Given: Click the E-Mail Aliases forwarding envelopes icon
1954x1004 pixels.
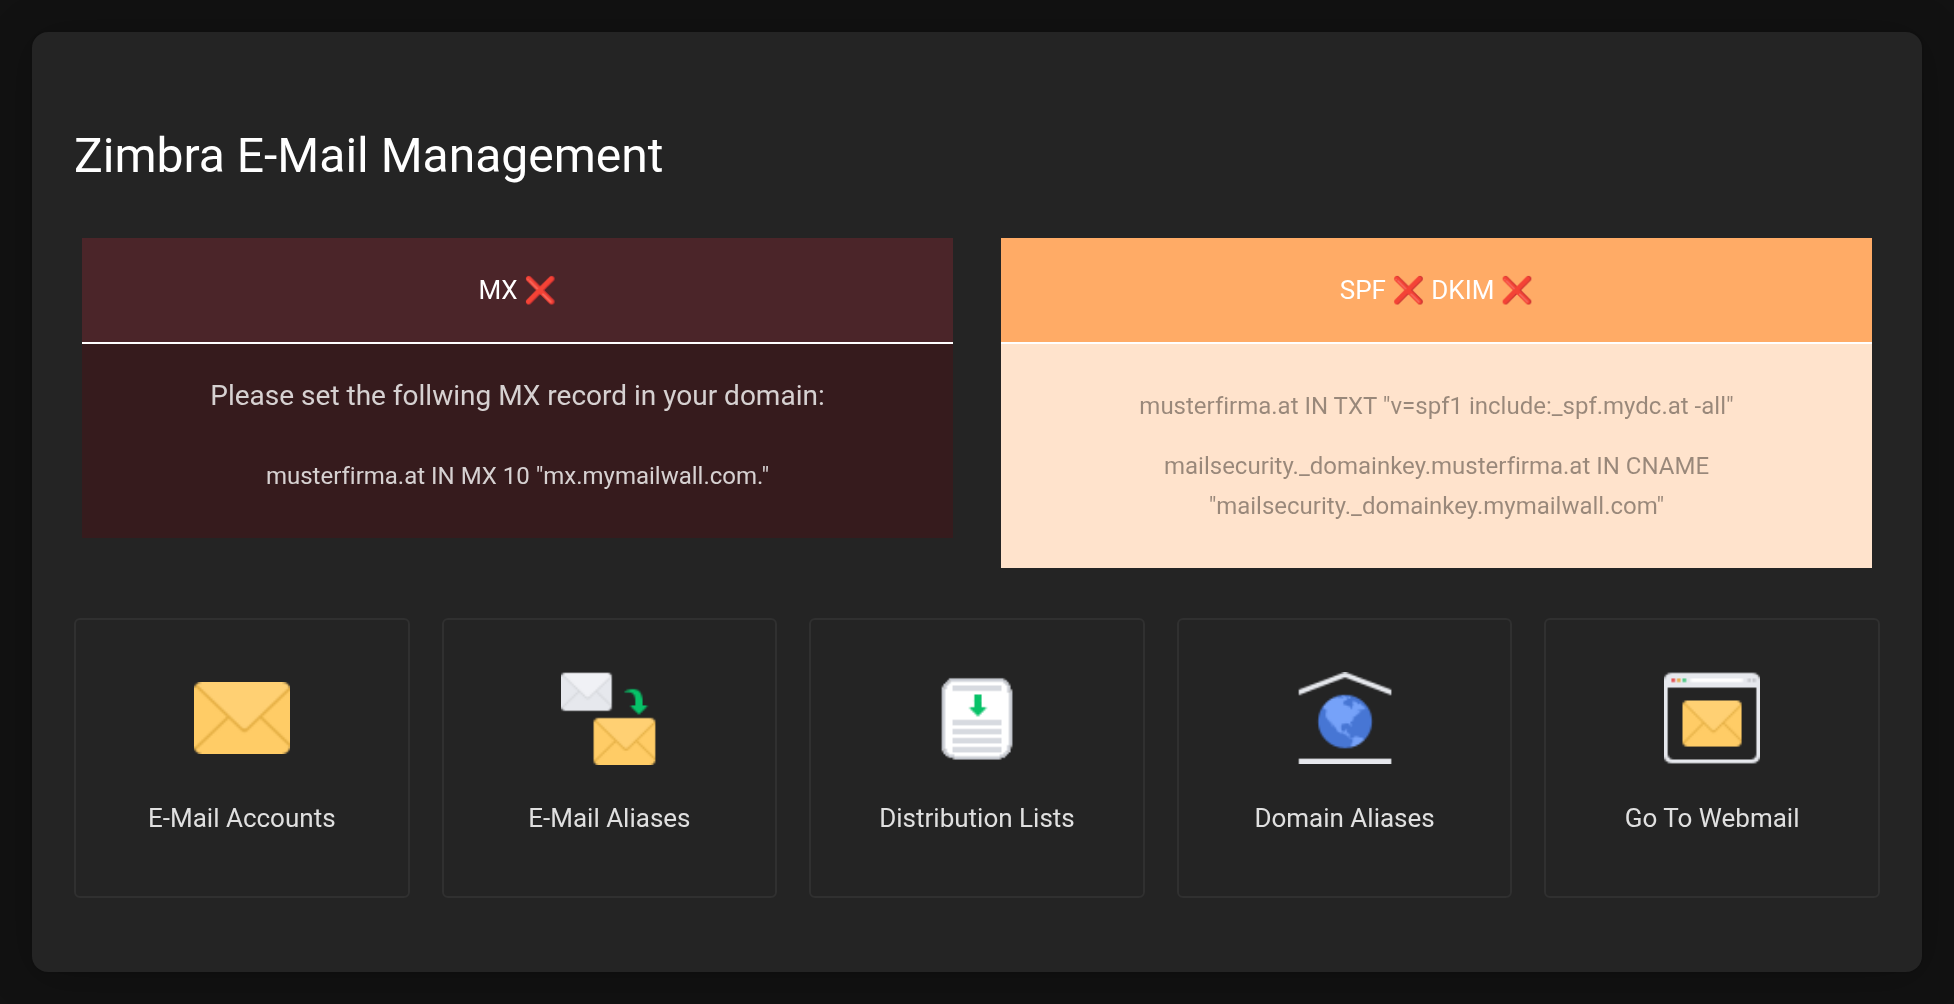Looking at the screenshot, I should click(x=608, y=718).
